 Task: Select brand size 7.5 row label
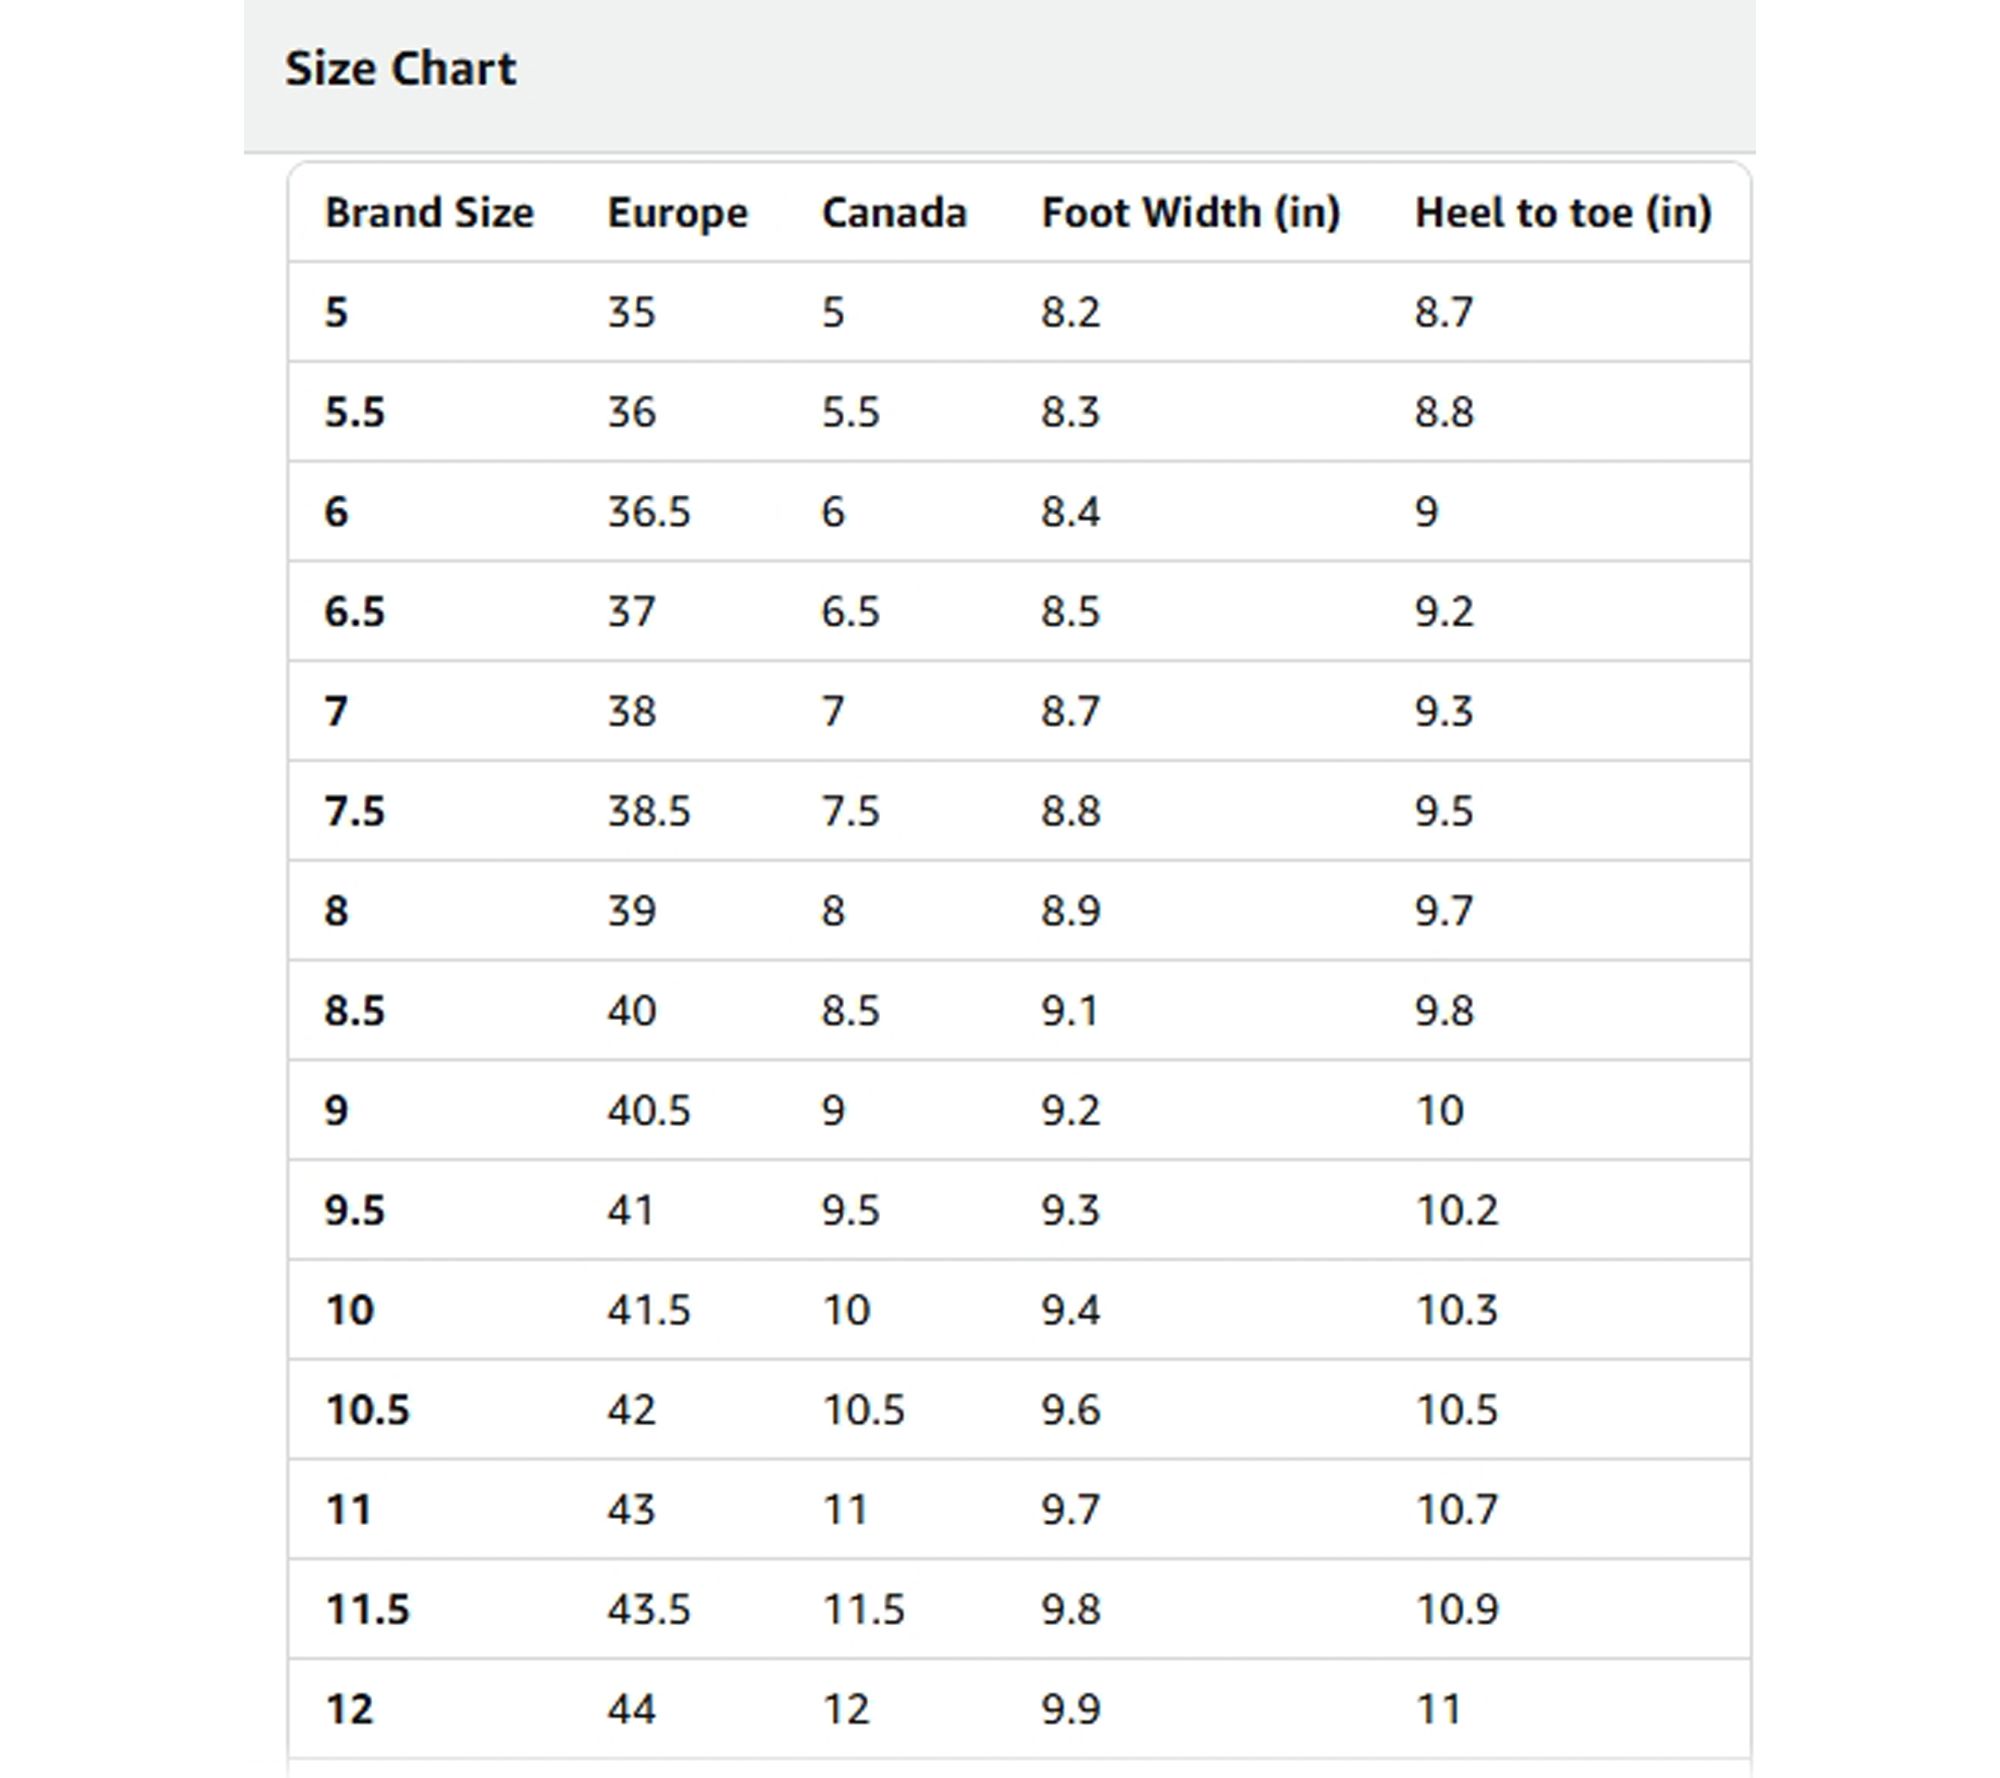(354, 811)
